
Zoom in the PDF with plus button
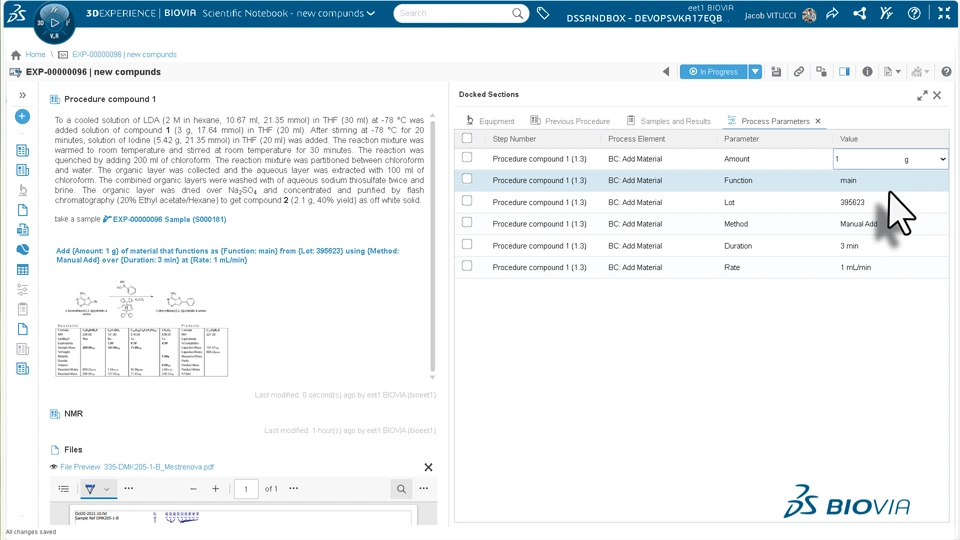[x=216, y=489]
